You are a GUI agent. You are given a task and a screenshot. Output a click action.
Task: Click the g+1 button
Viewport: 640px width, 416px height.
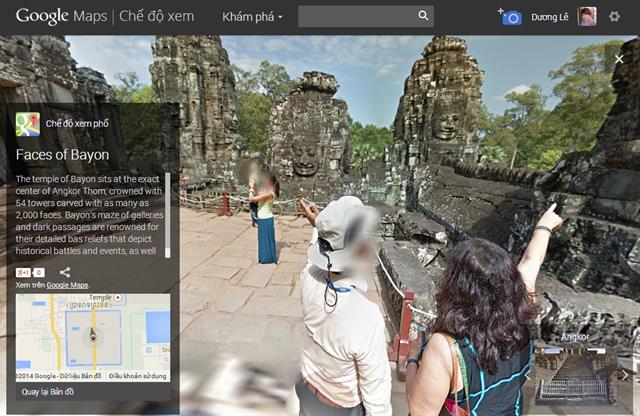coord(23,272)
